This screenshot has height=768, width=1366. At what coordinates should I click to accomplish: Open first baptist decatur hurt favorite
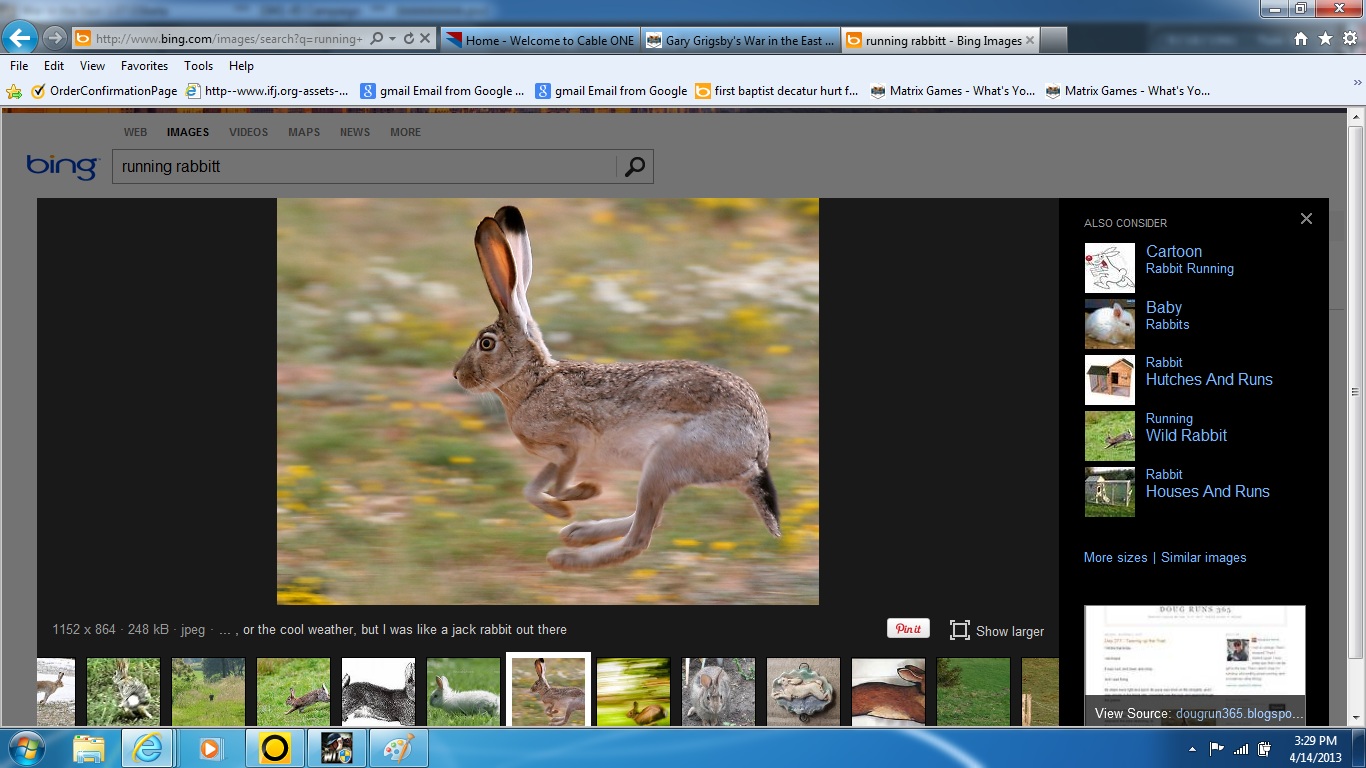[777, 91]
